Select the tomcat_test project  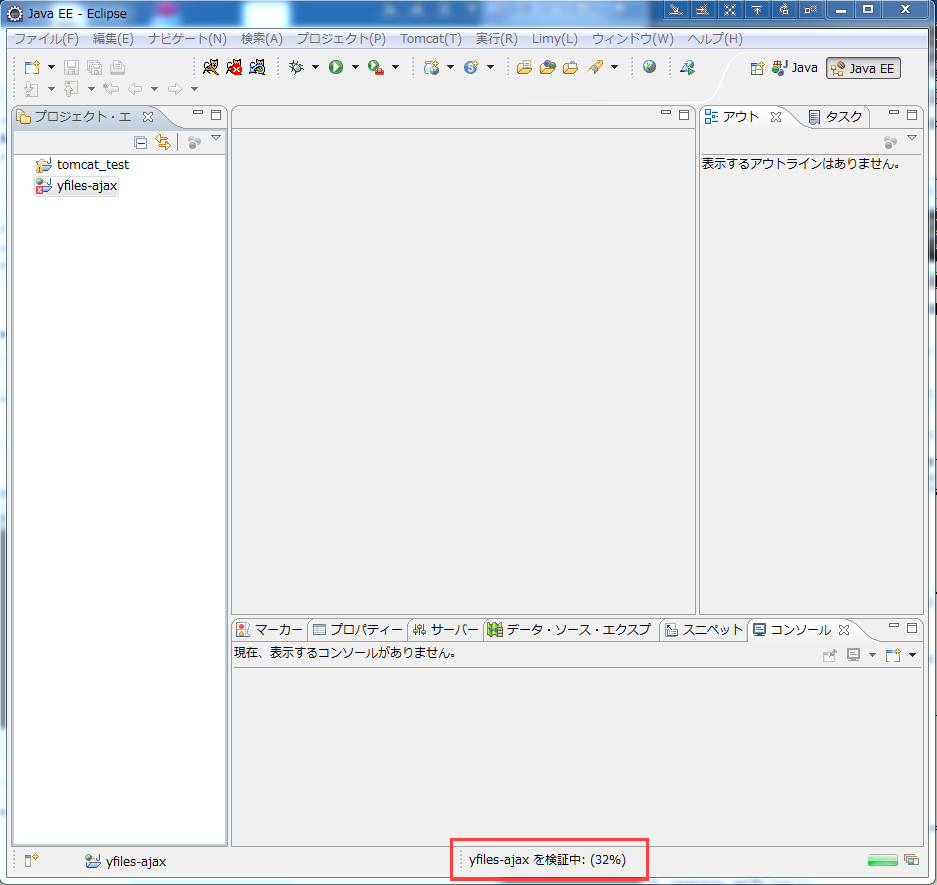tap(92, 164)
